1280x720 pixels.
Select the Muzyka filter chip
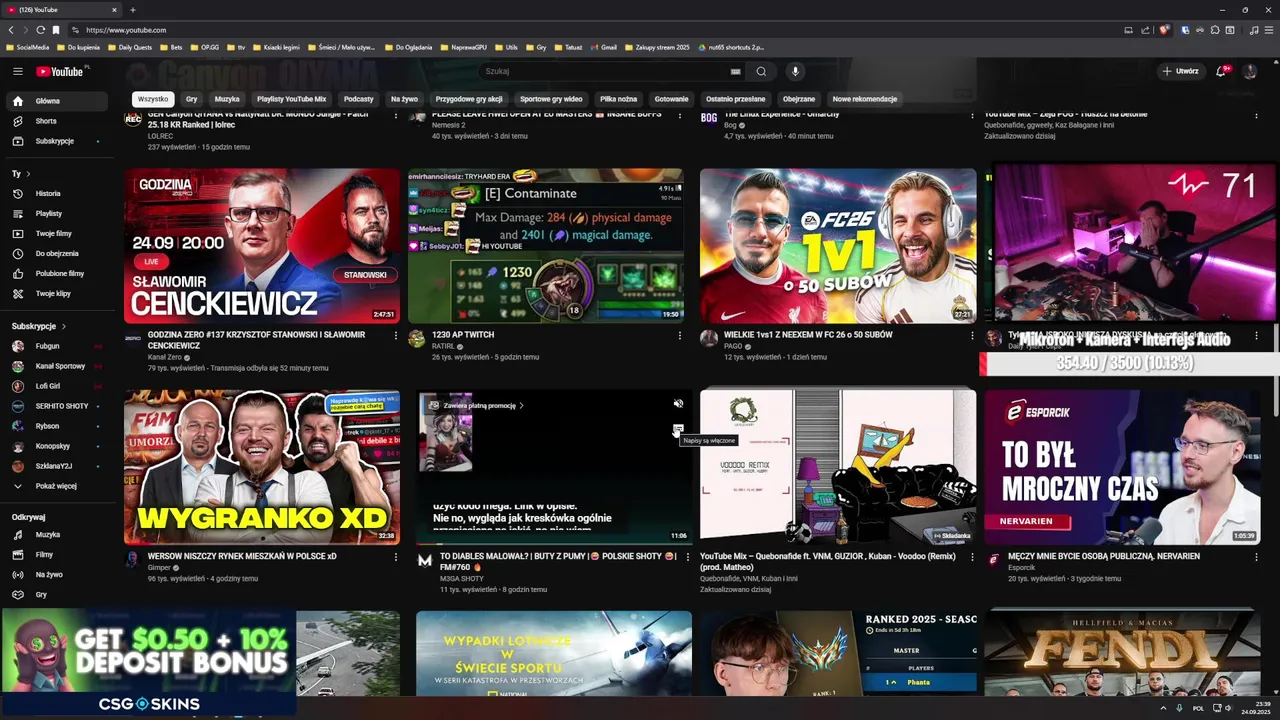[227, 99]
